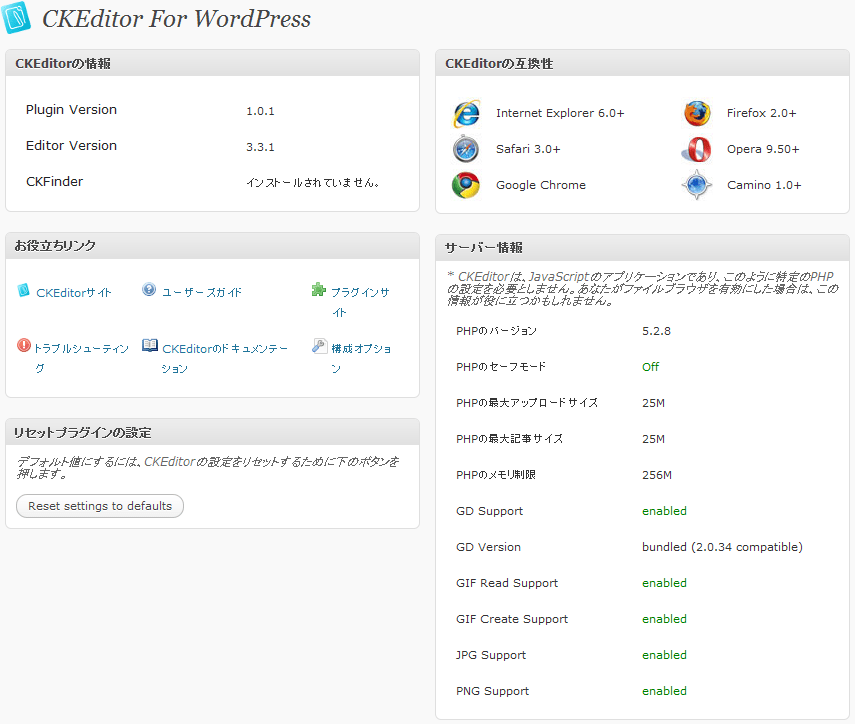Click the GIF Create Support label
The width and height of the screenshot is (855, 724).
click(511, 619)
